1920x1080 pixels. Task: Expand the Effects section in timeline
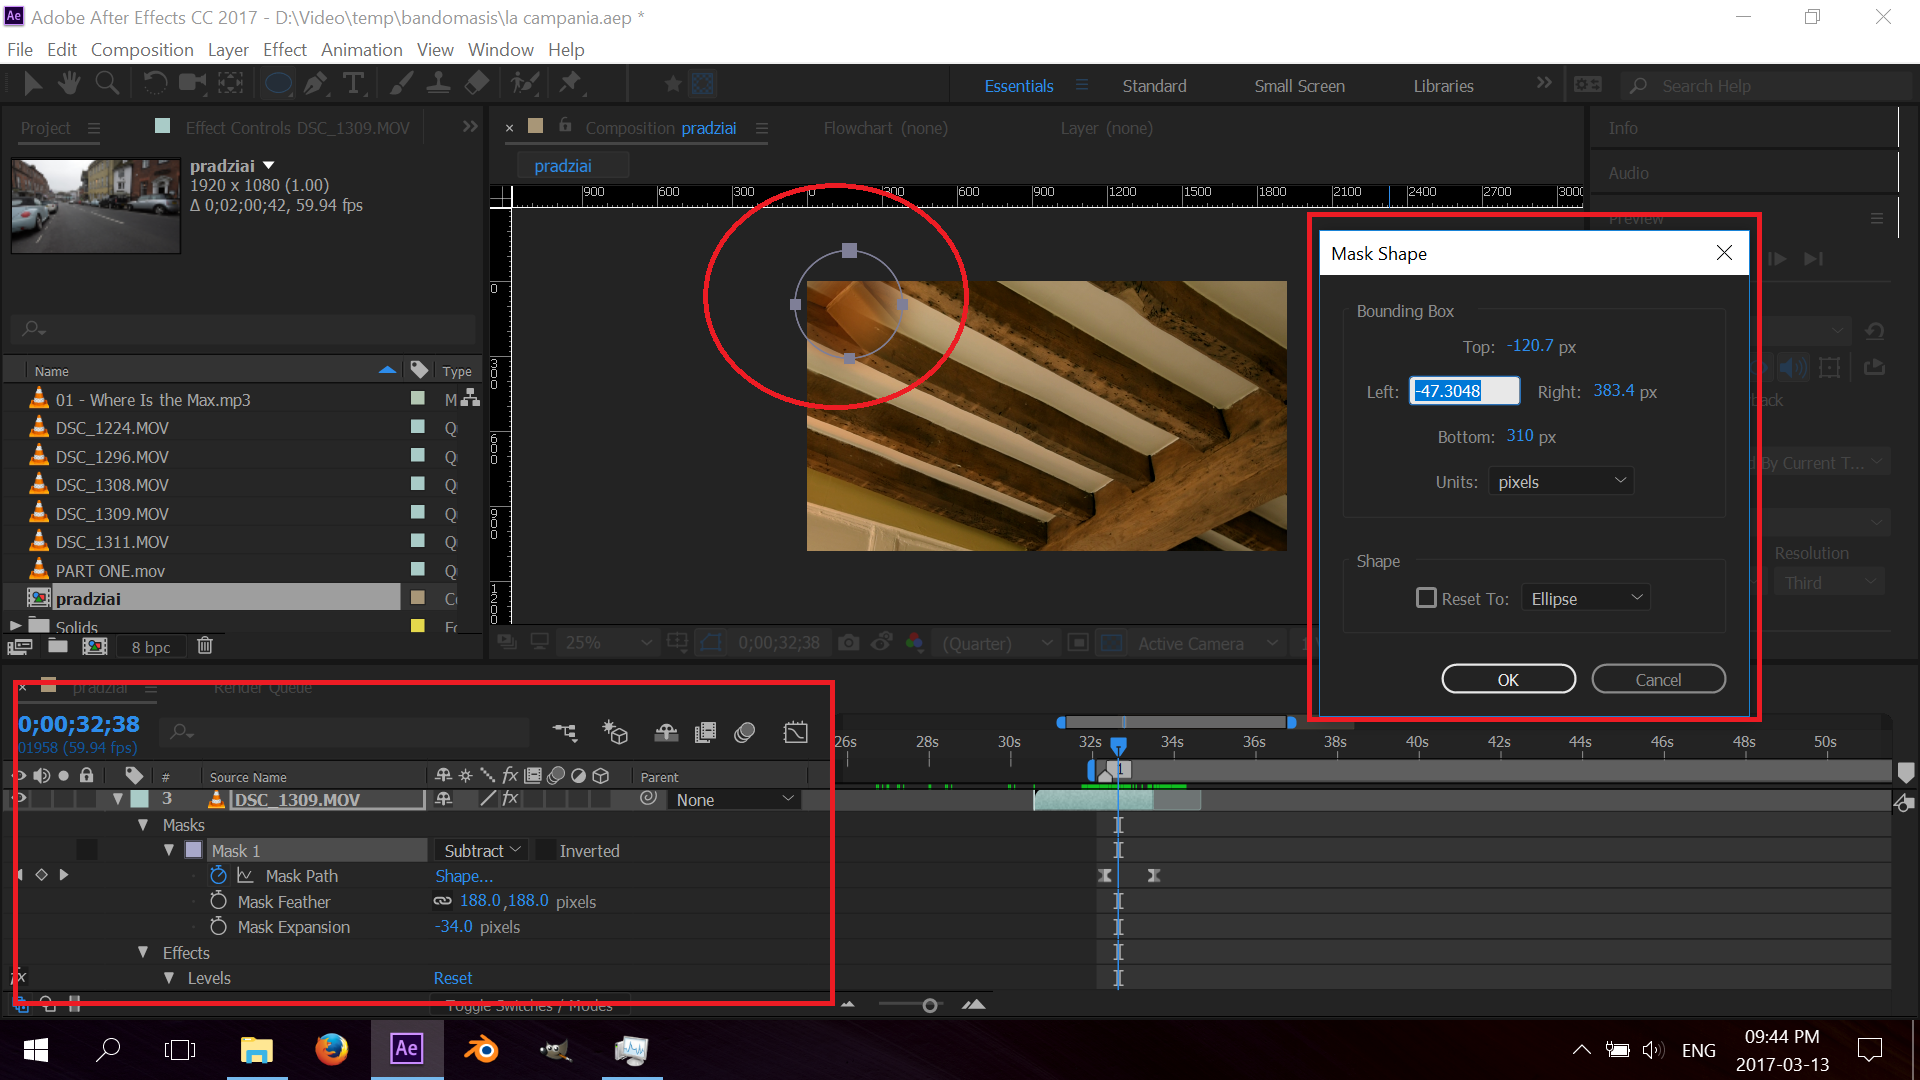click(x=142, y=952)
